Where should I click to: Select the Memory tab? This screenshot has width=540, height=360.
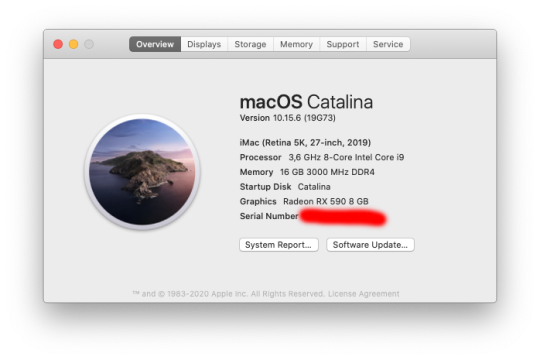pos(297,44)
